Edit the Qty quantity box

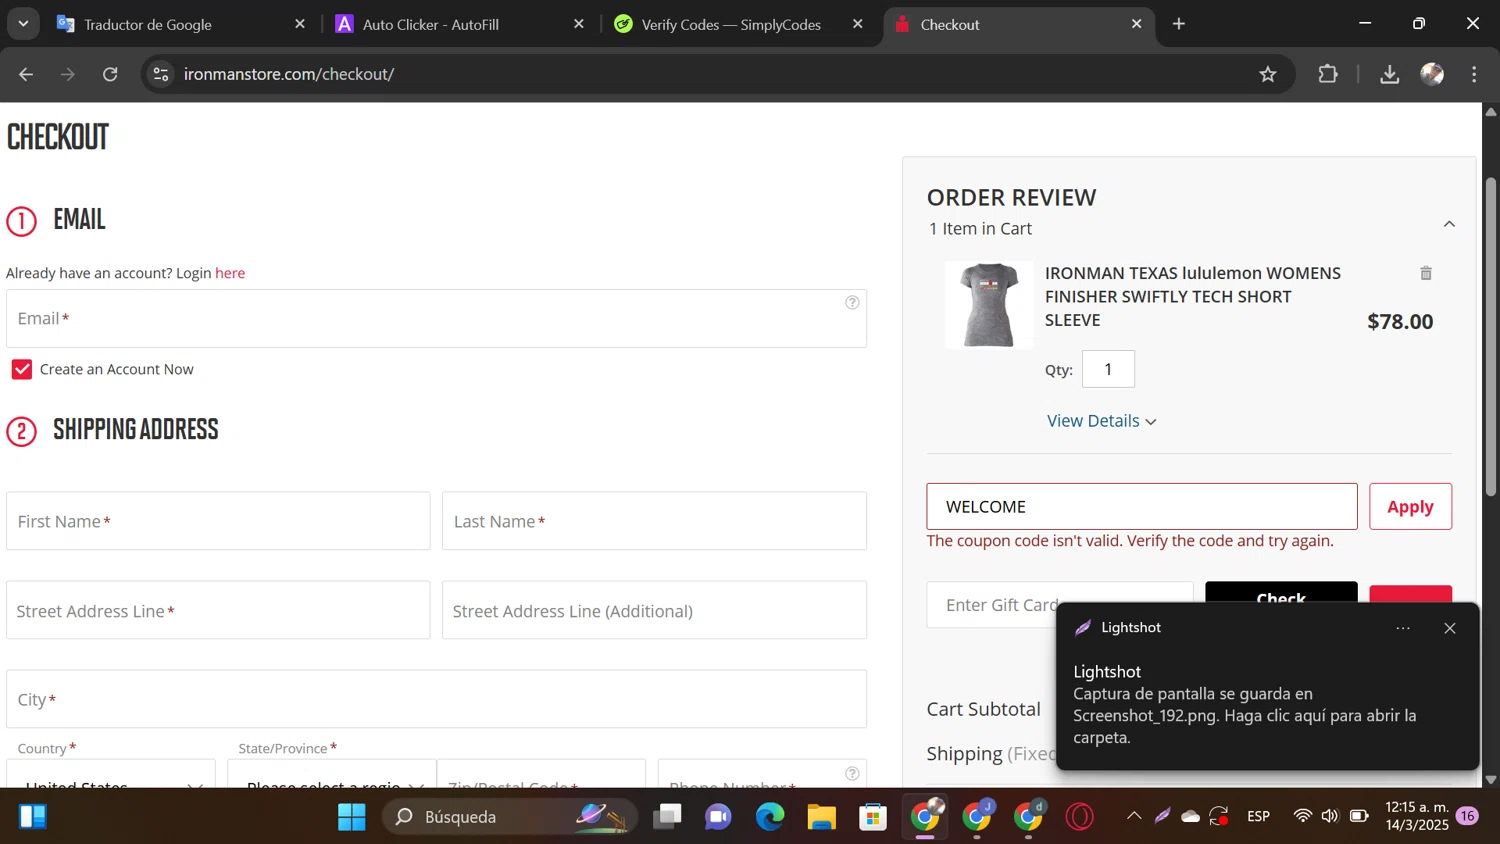(1108, 369)
